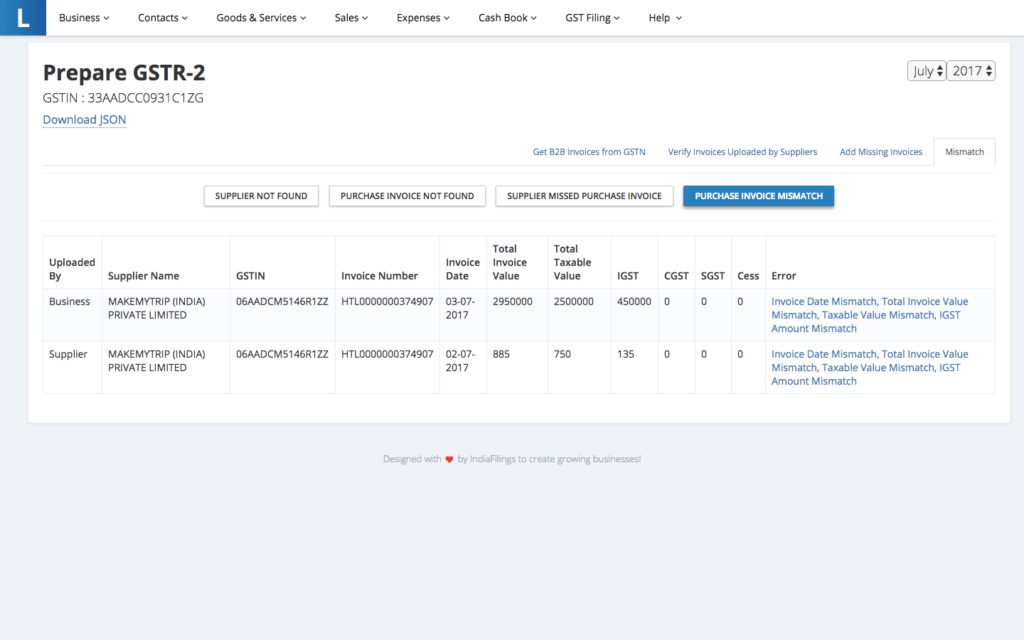Expand the Cash Book menu
The width and height of the screenshot is (1024, 640).
507,17
